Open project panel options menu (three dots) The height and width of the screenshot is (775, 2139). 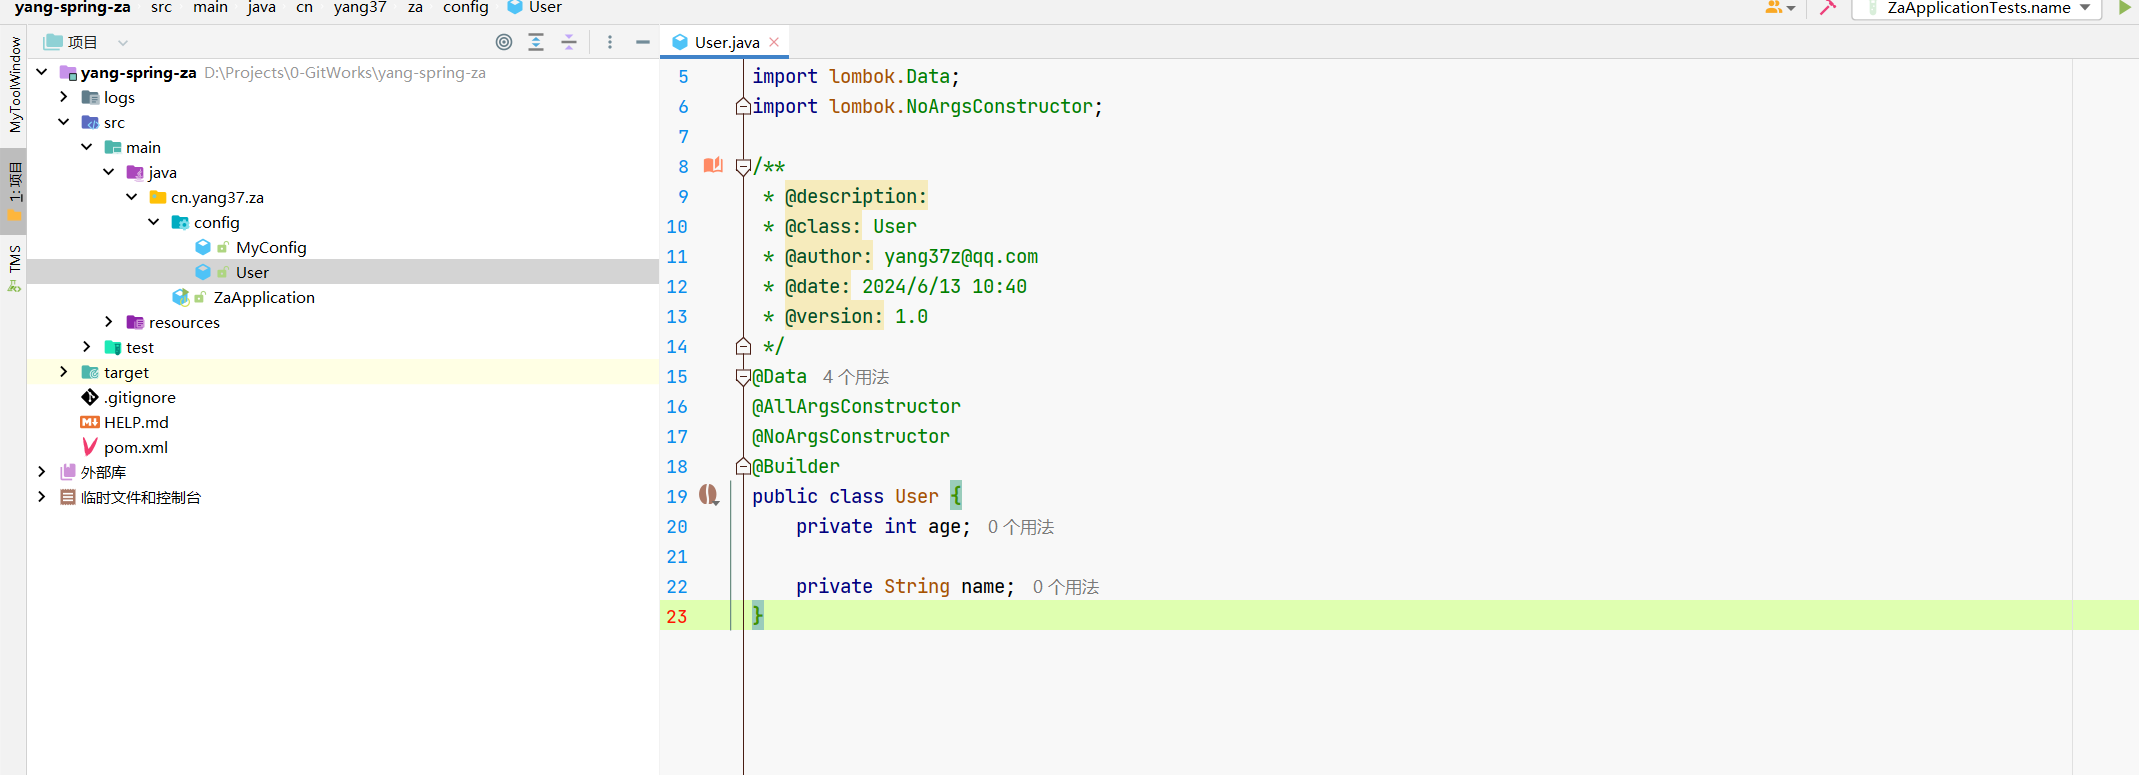click(x=610, y=42)
